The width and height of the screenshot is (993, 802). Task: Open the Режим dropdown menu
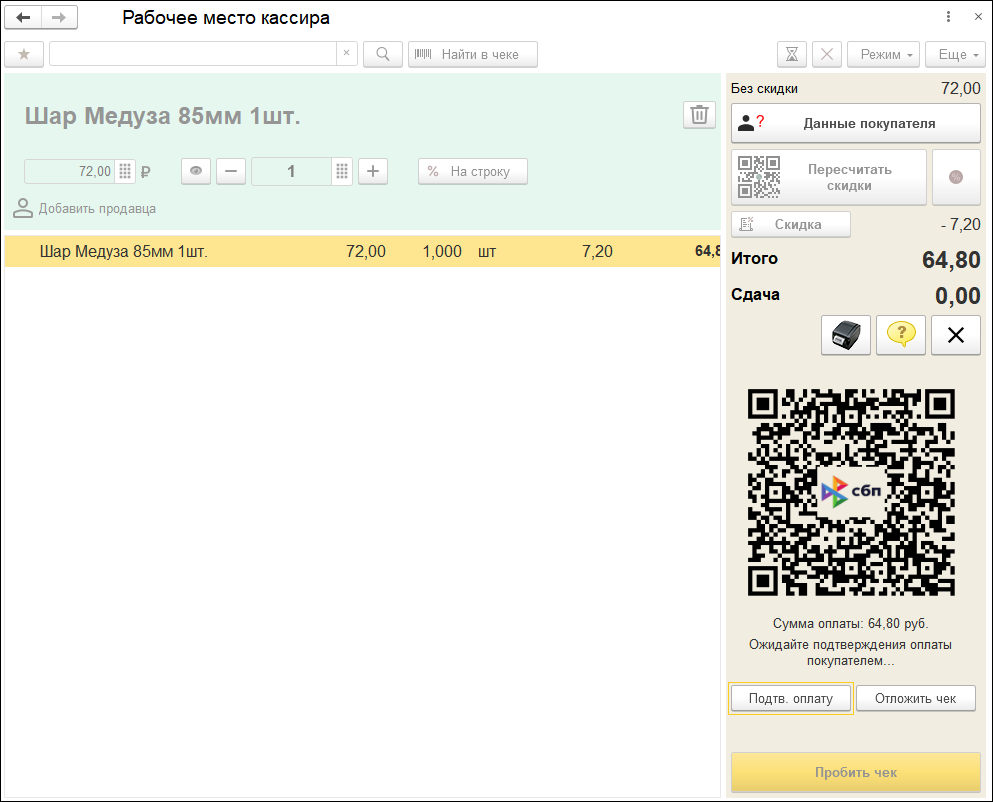pos(883,54)
